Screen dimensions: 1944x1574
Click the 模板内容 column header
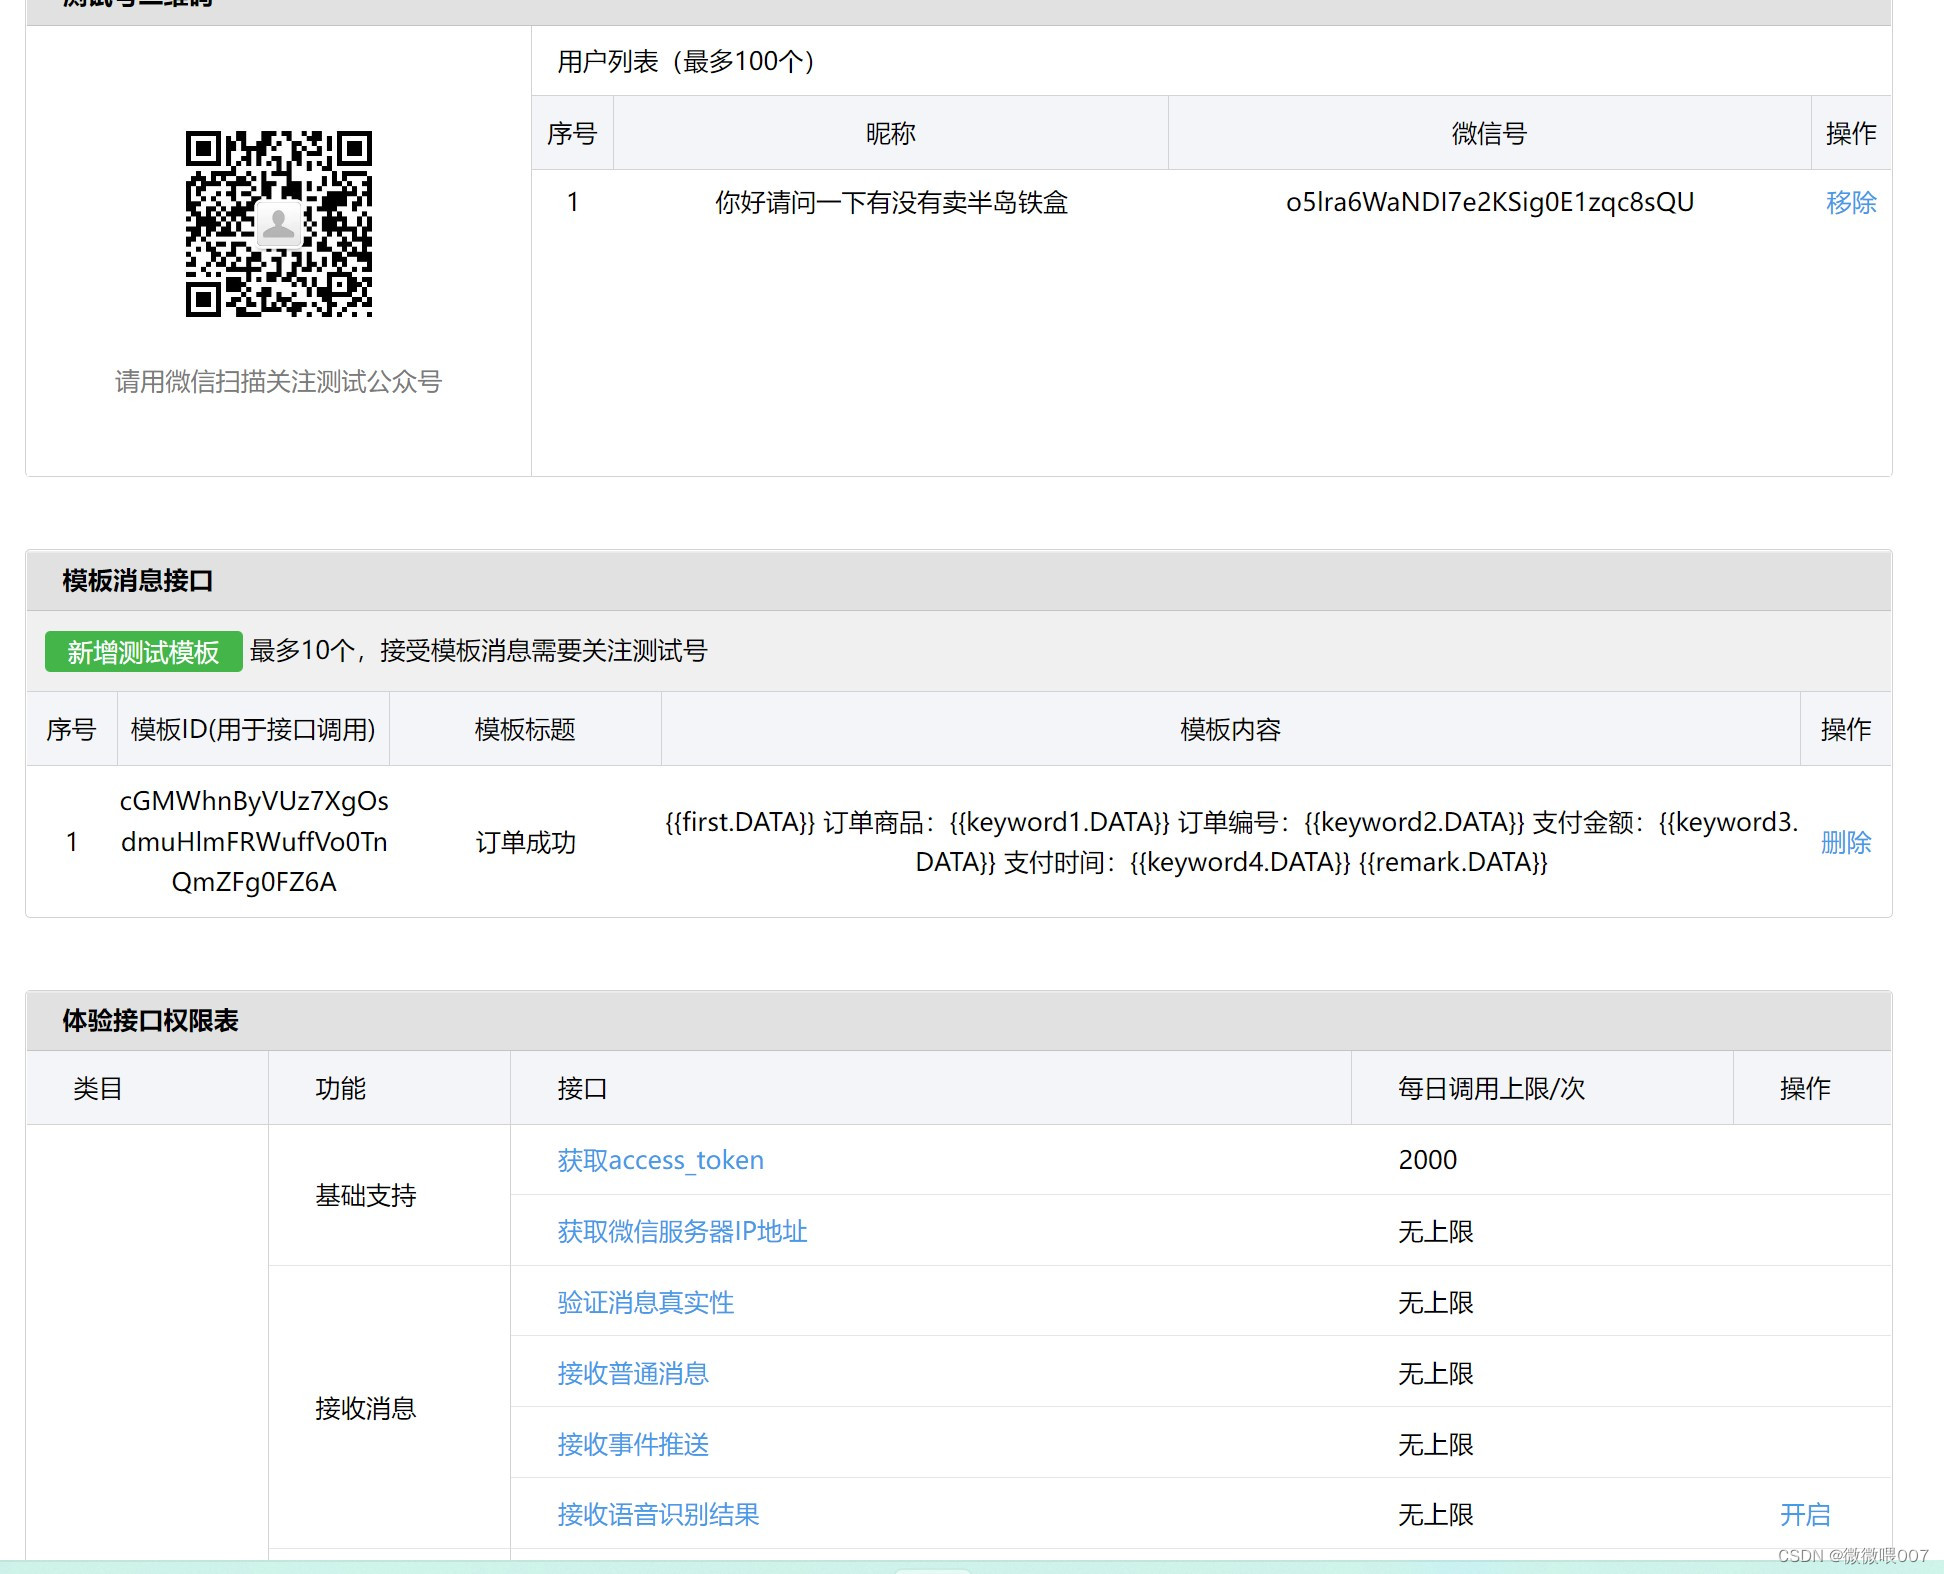point(1230,729)
